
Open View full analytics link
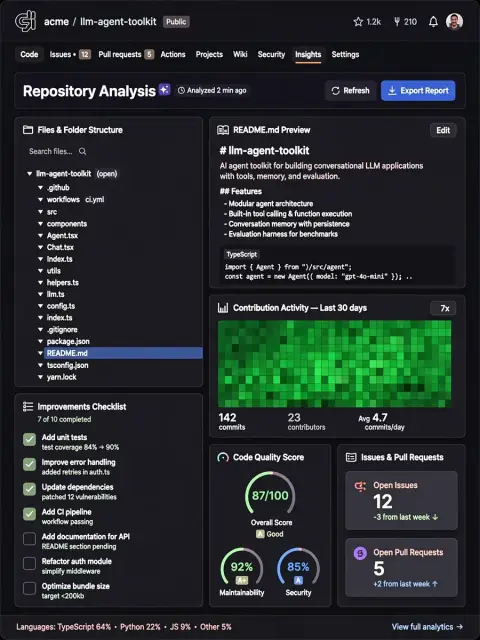pyautogui.click(x=427, y=627)
